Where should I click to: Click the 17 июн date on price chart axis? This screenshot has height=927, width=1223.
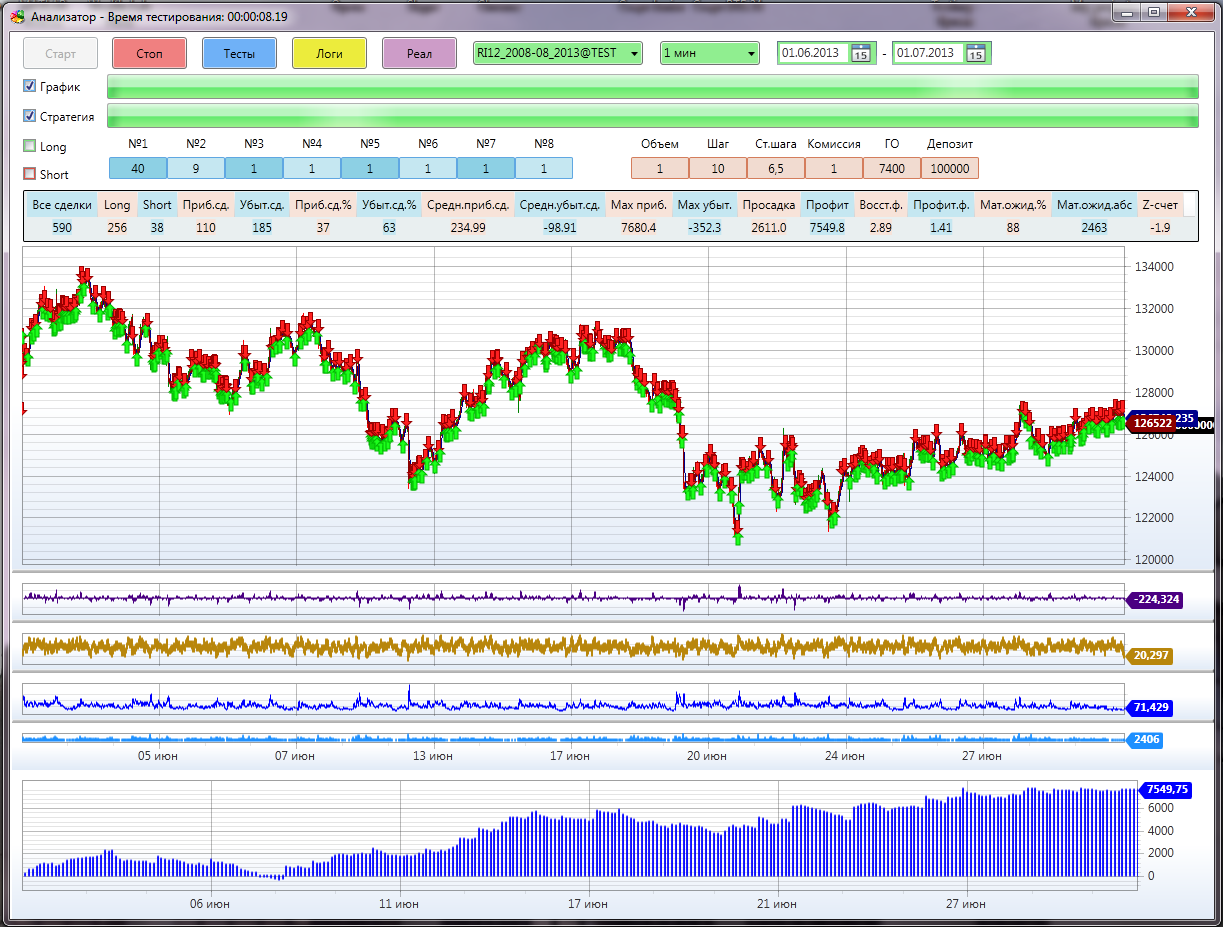(x=569, y=756)
